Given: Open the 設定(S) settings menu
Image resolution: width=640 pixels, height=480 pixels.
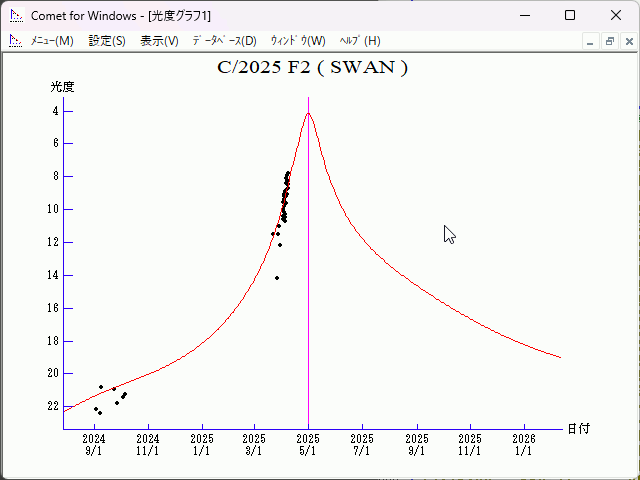Looking at the screenshot, I should 107,41.
